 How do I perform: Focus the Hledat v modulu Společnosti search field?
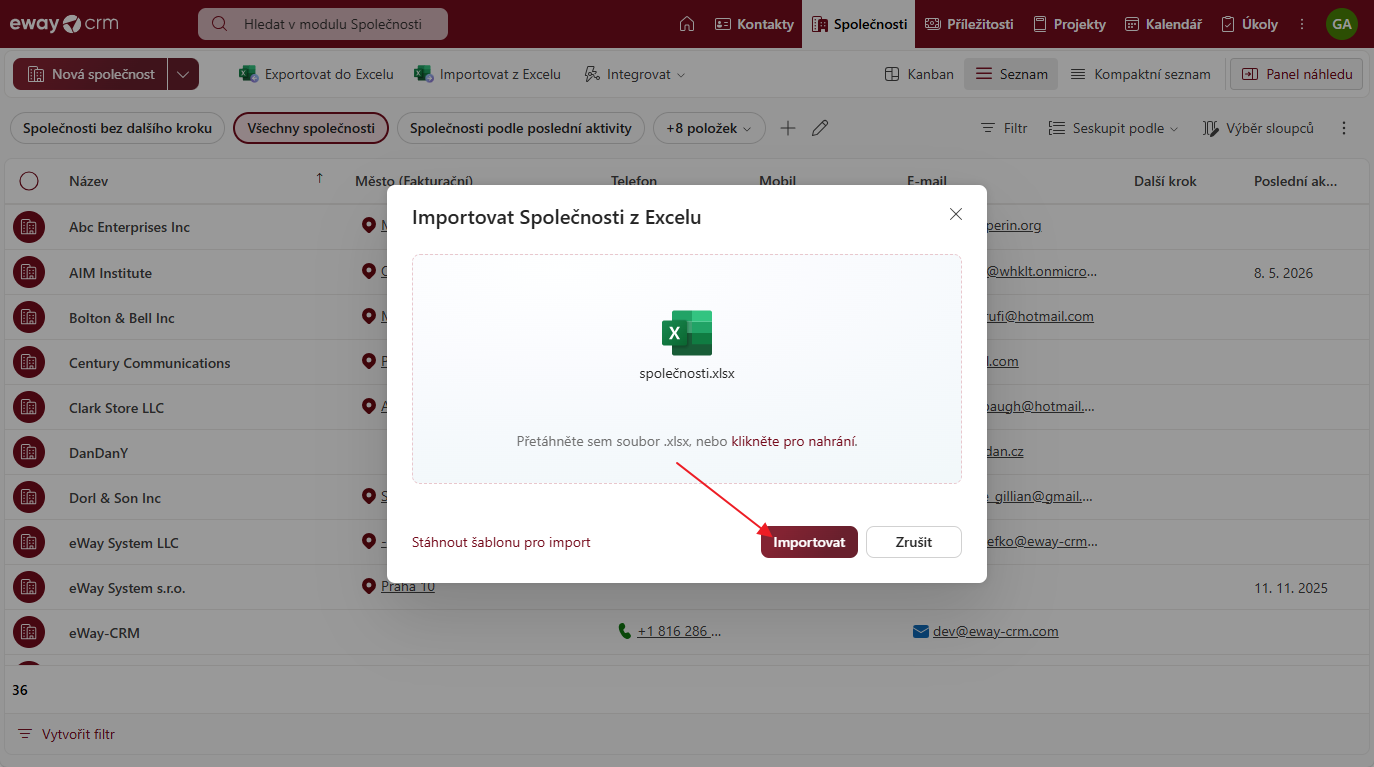(x=323, y=24)
